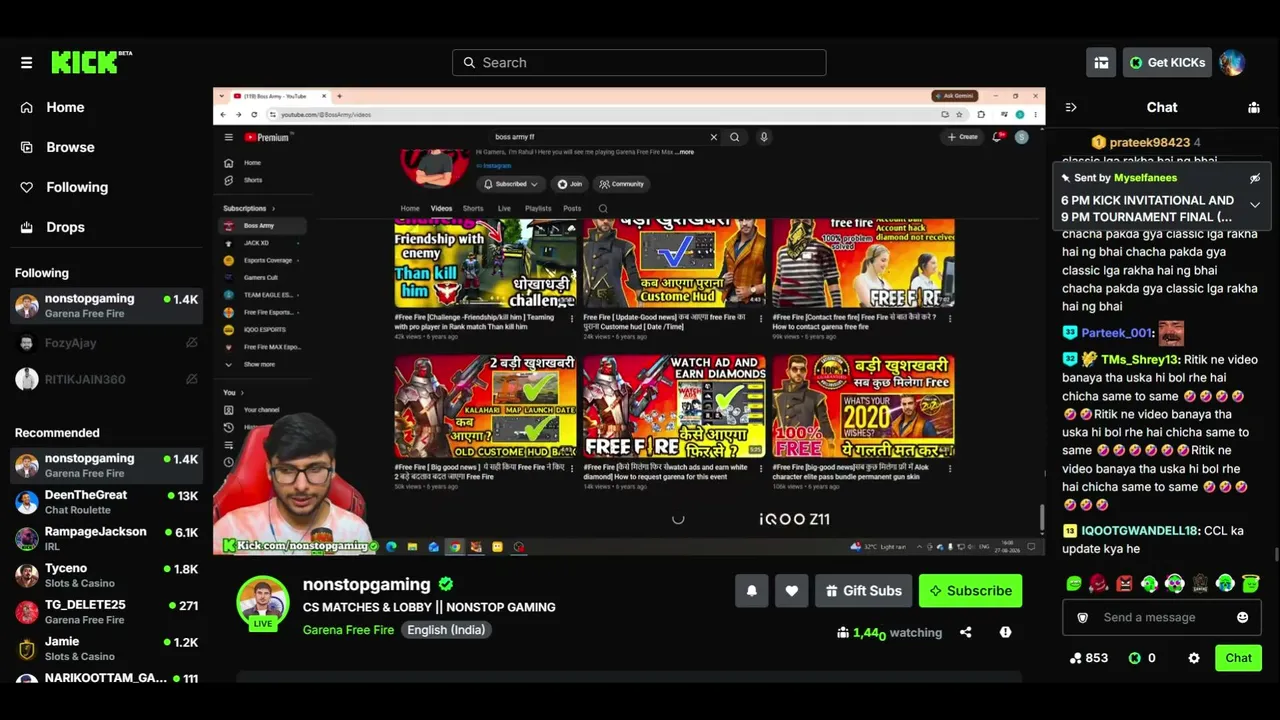Viewport: 1280px width, 720px height.
Task: Open 'Watch Ad and Earn Diamonds' thumbnail
Action: (675, 406)
